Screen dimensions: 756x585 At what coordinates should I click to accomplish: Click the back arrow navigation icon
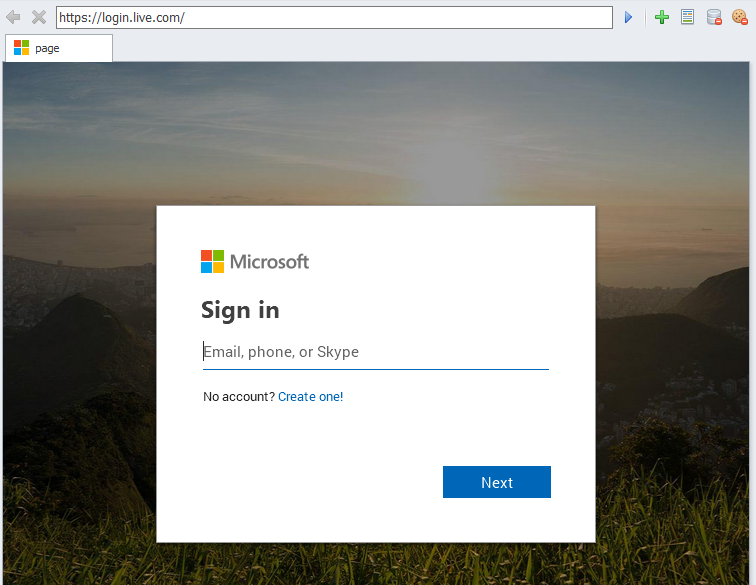[x=13, y=17]
